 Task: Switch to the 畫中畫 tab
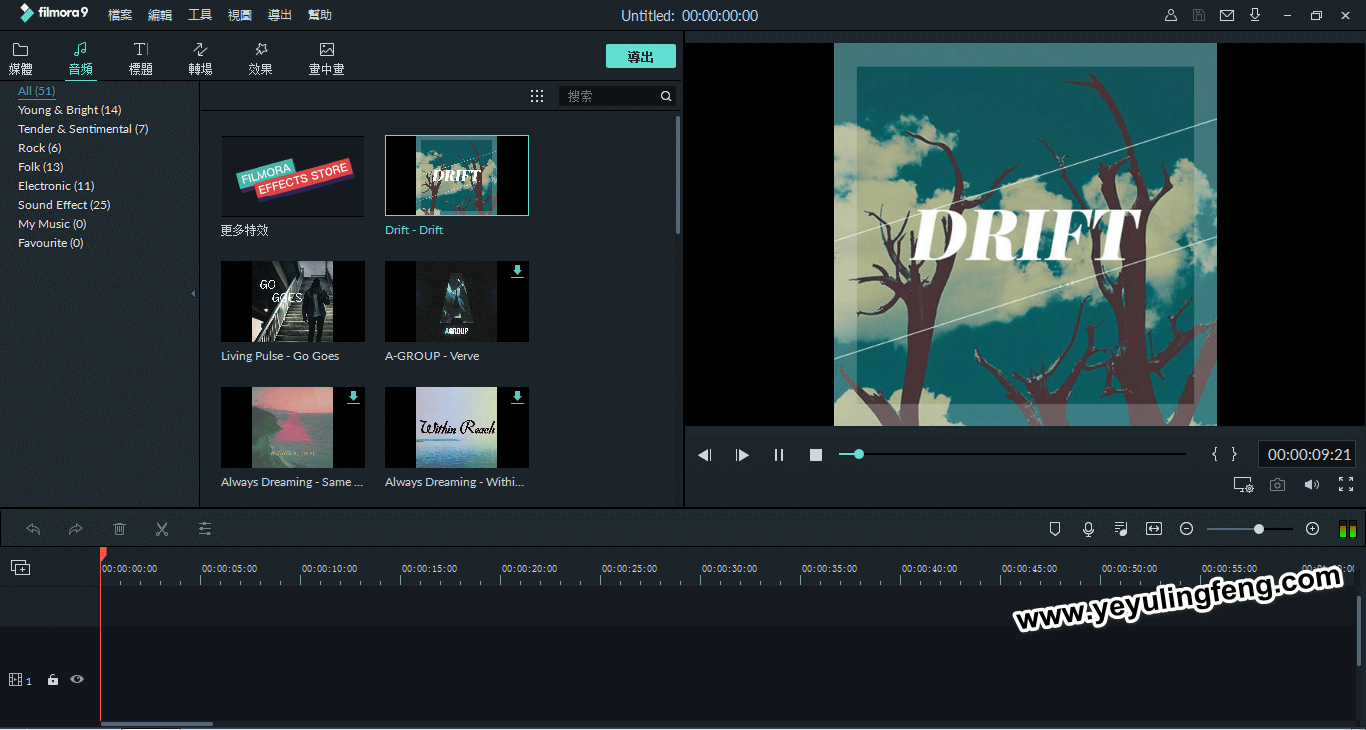(327, 59)
